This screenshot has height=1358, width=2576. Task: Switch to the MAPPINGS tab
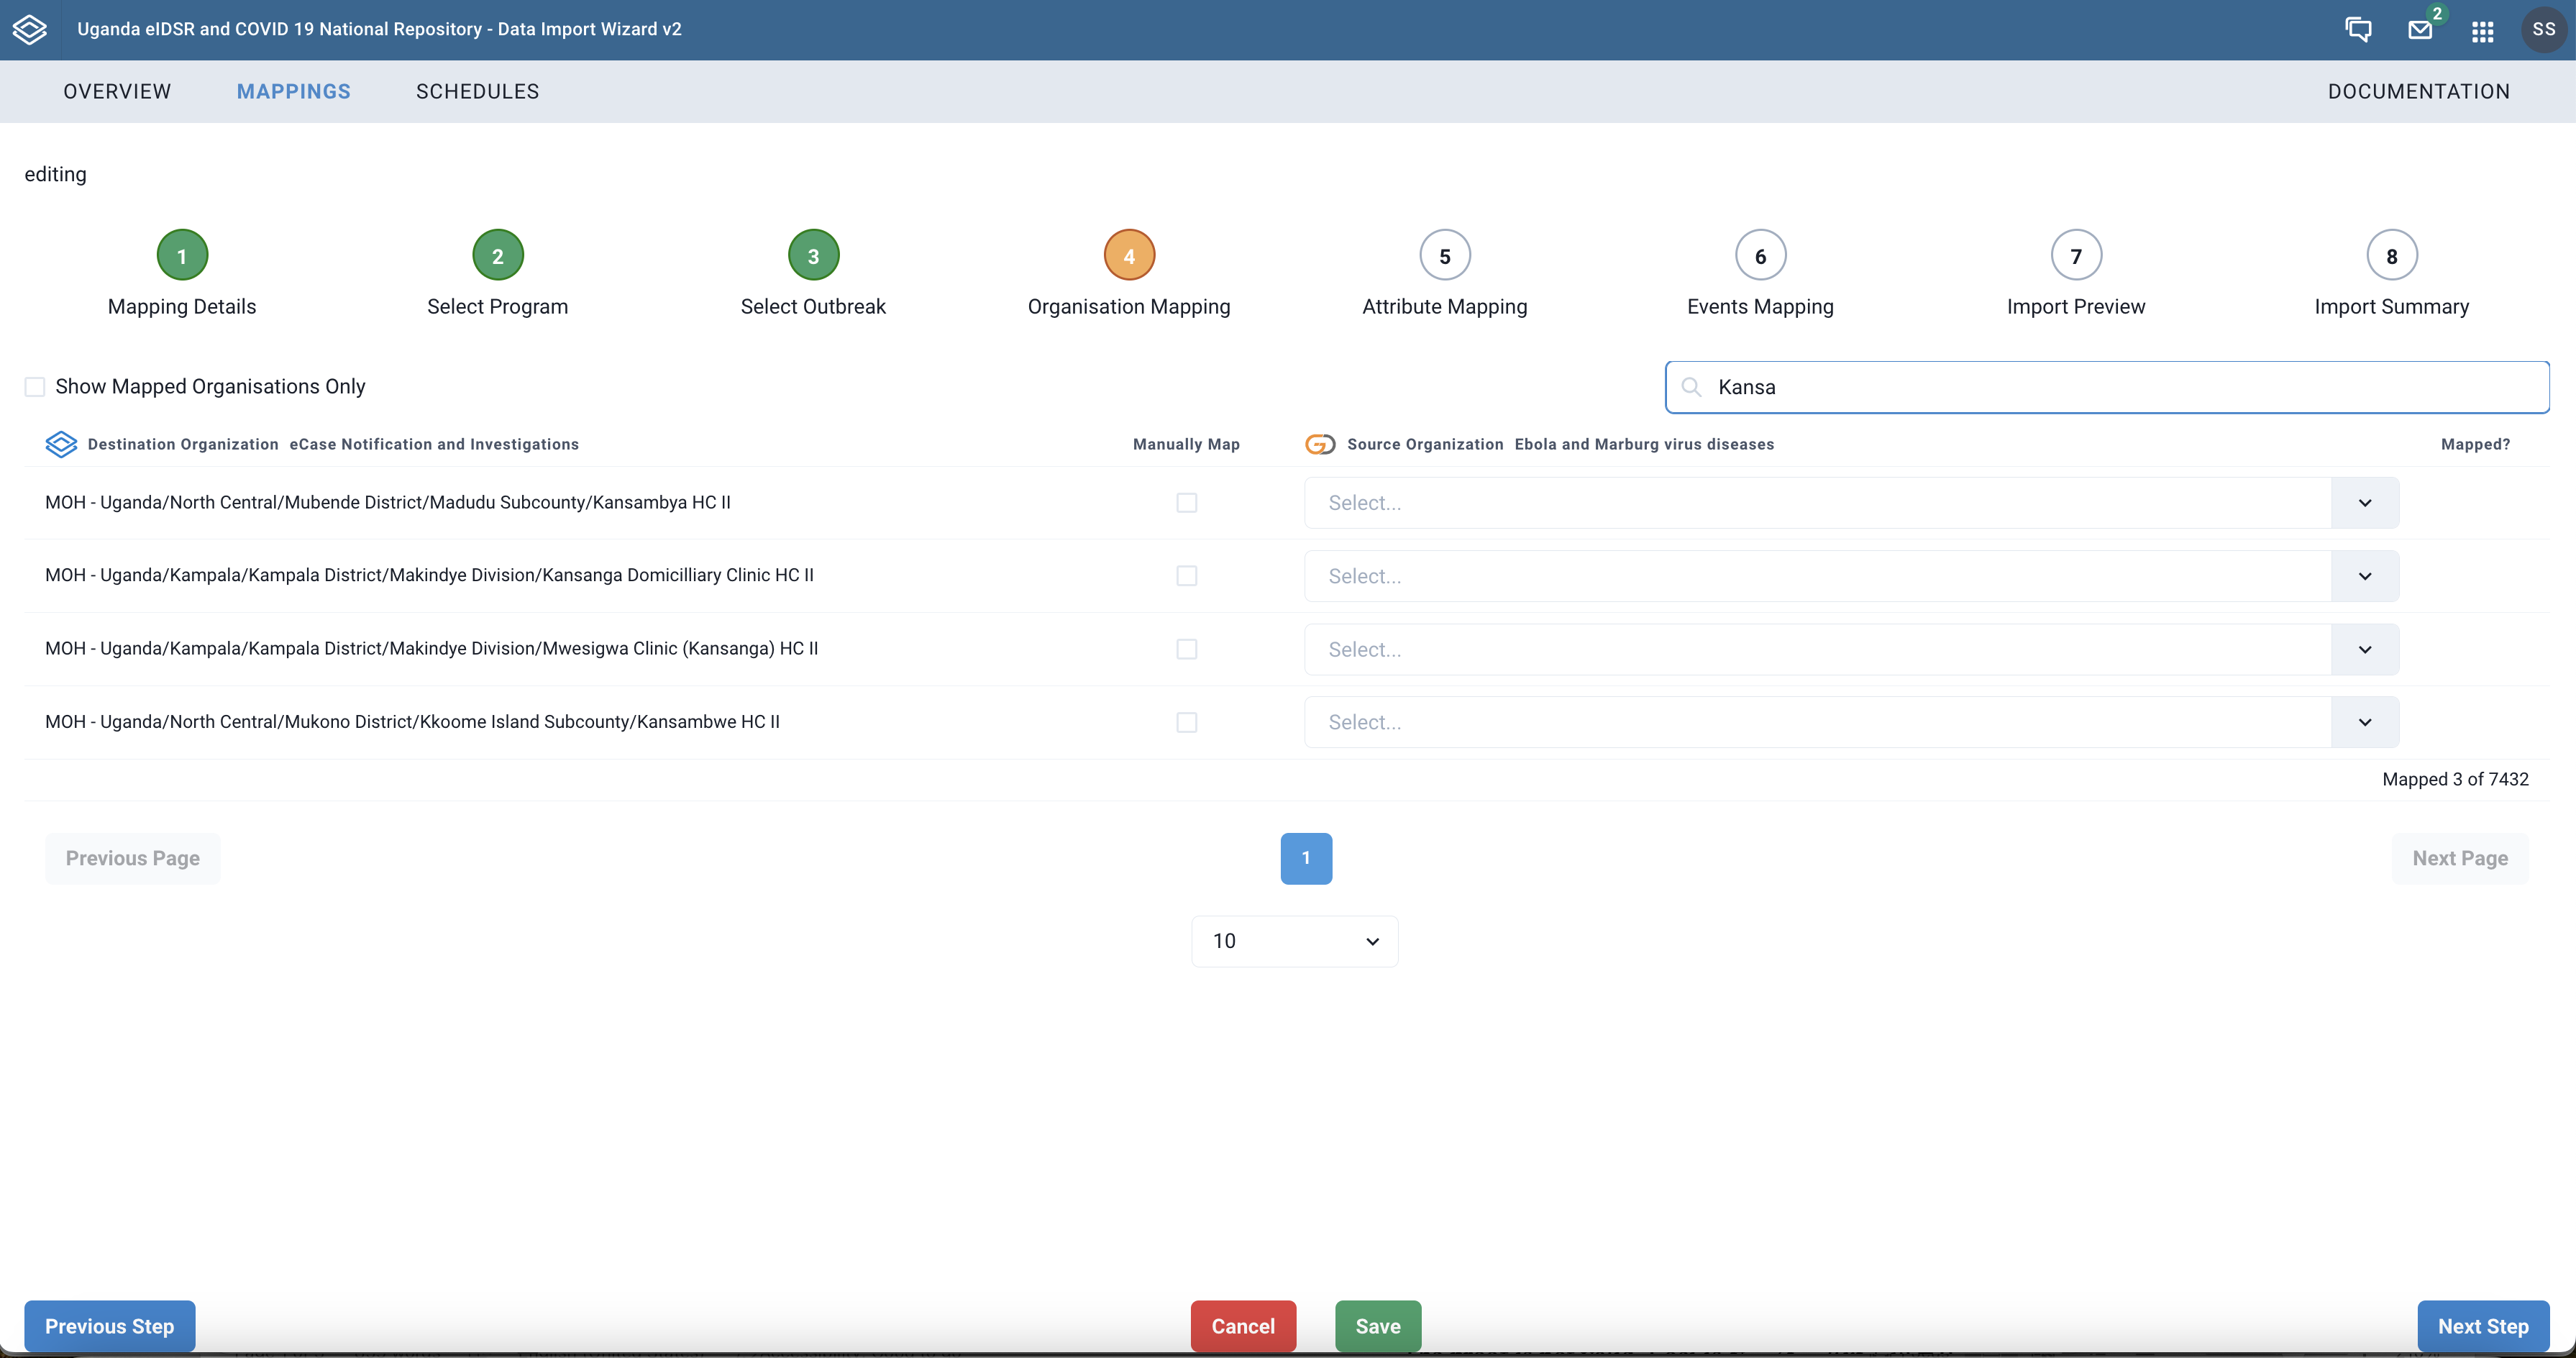click(x=294, y=91)
